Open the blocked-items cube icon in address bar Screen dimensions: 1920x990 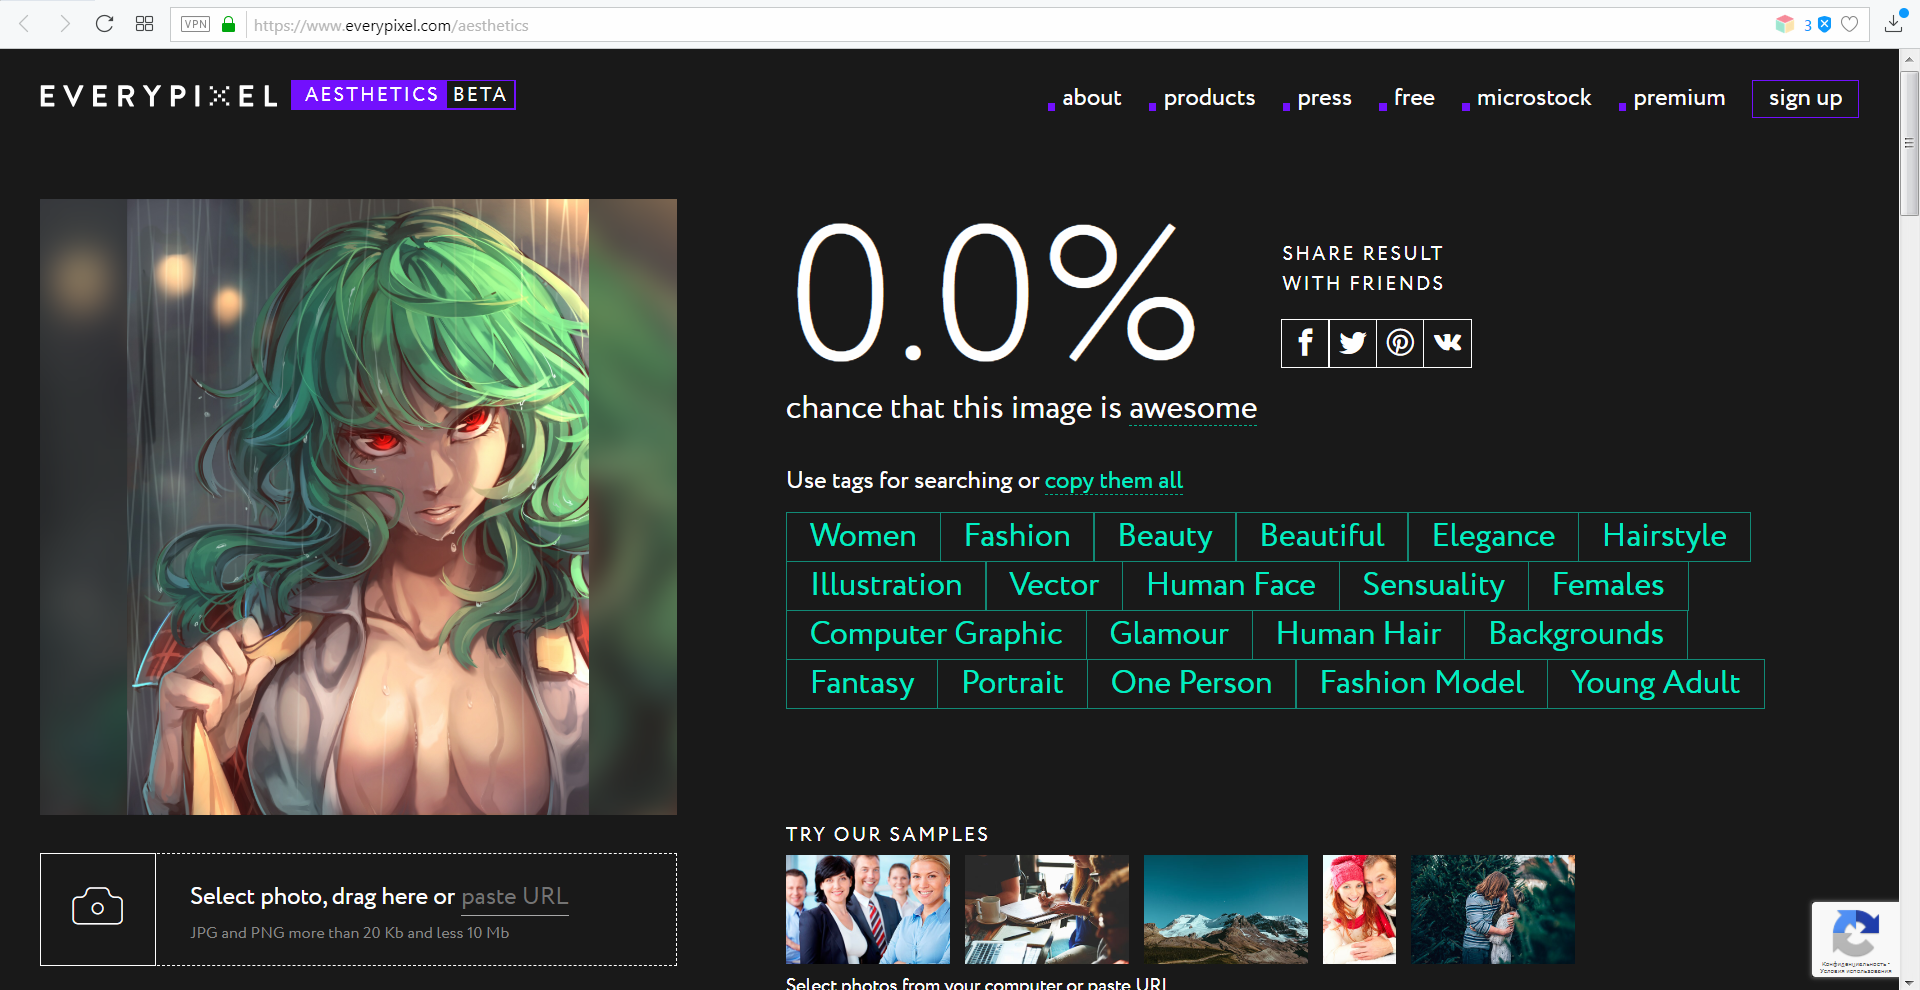[x=1785, y=24]
